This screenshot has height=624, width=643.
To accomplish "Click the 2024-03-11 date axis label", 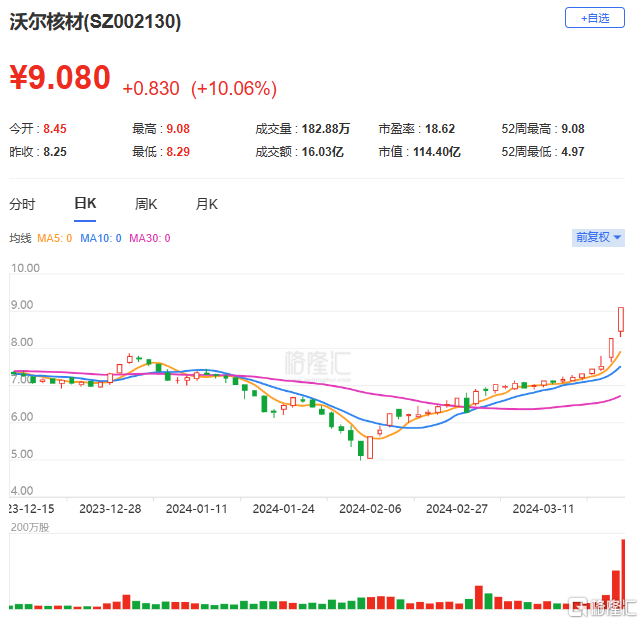I will [543, 509].
